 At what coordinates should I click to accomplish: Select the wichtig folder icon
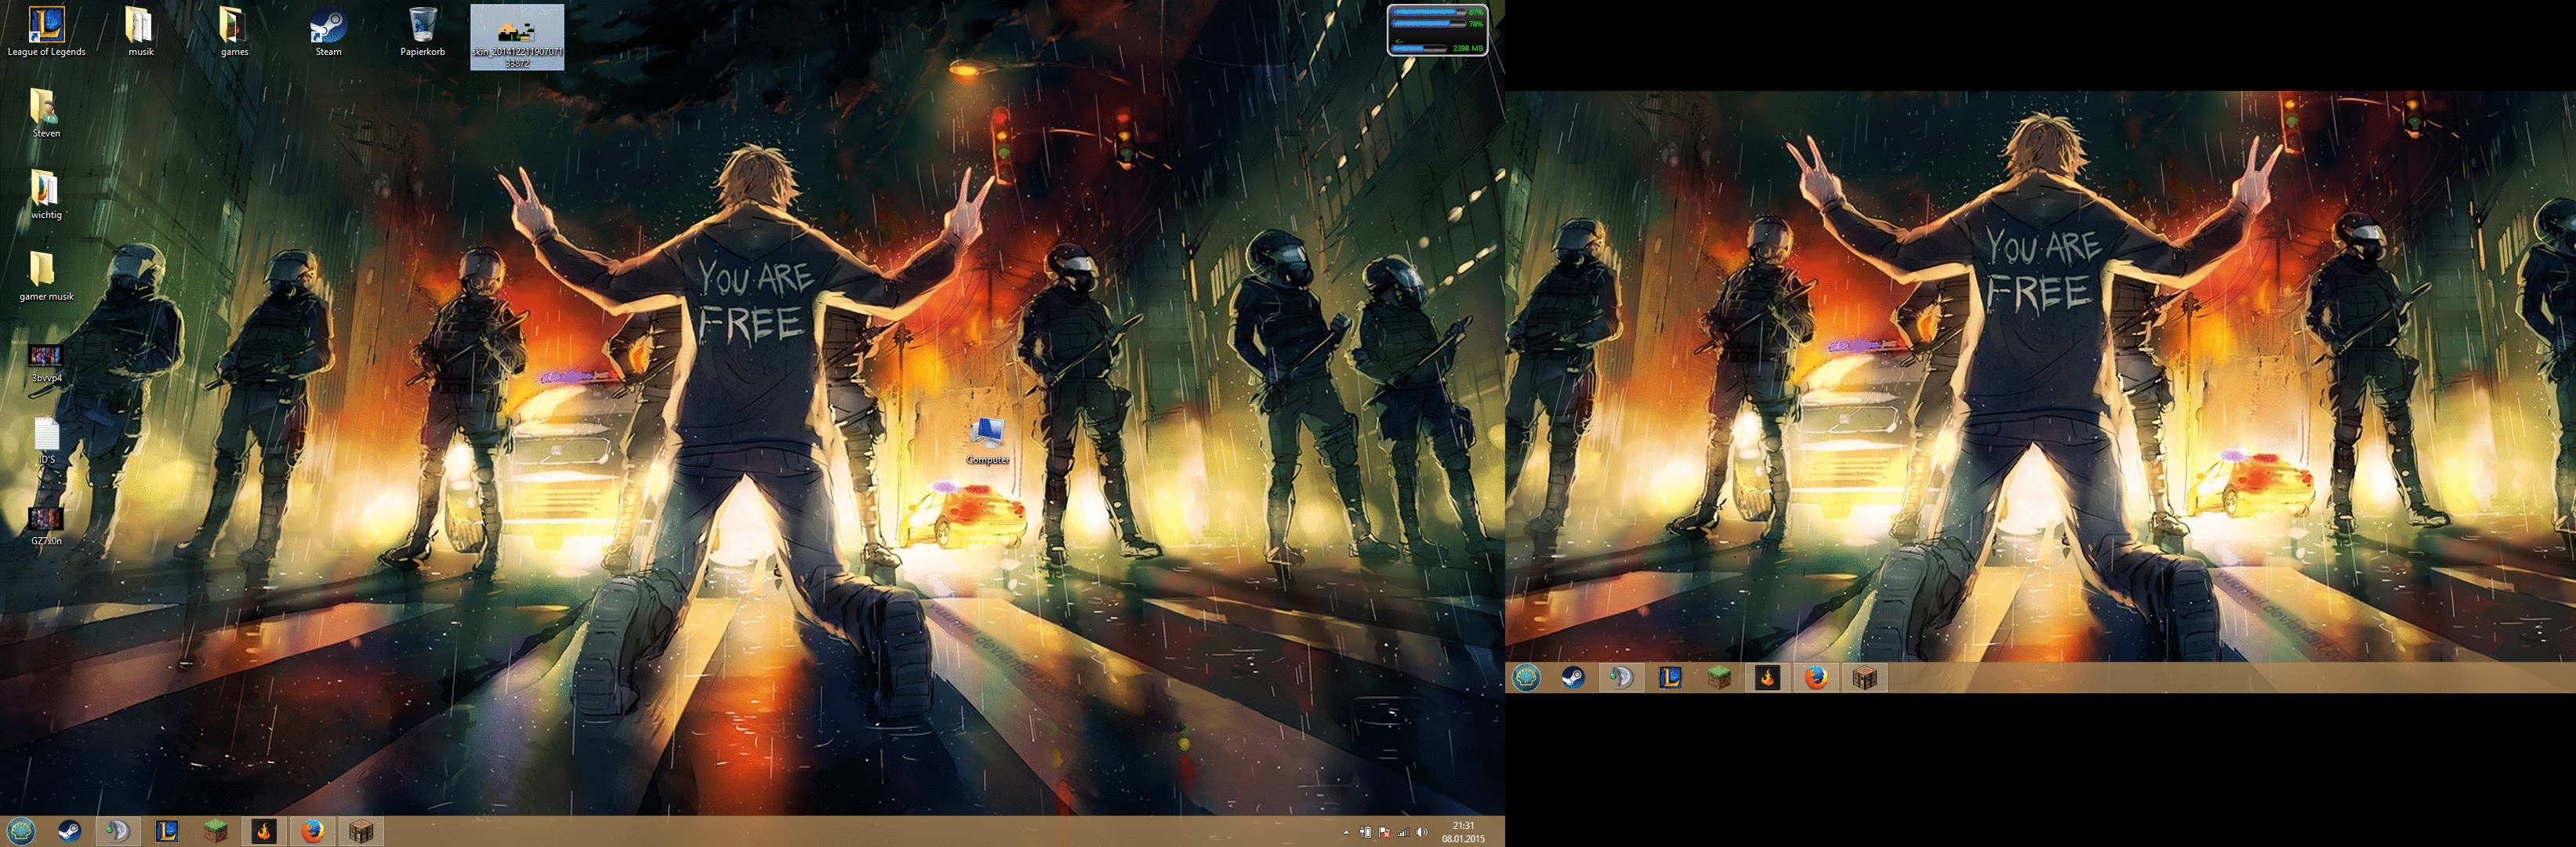[x=46, y=194]
